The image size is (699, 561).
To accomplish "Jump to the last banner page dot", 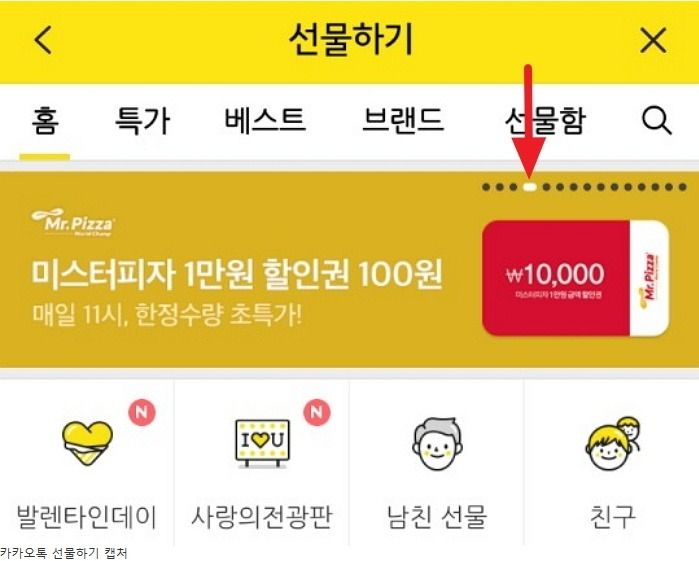I will coord(683,187).
